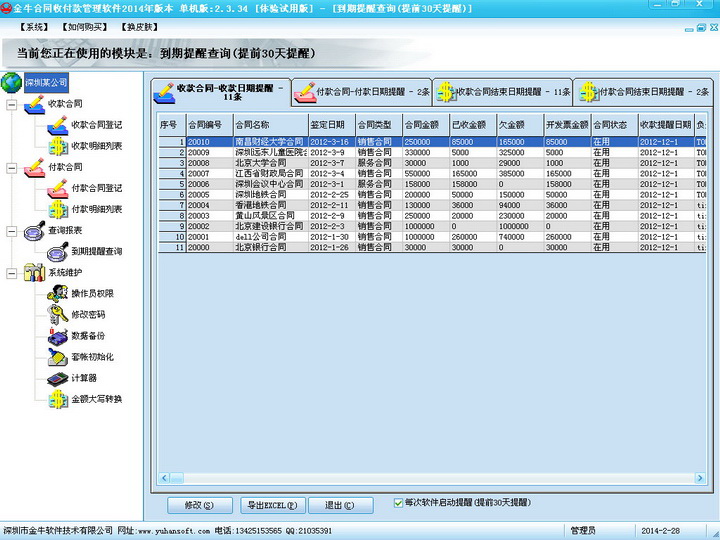Click the 套帐初始化 icon
This screenshot has height=540, width=720.
click(56, 357)
